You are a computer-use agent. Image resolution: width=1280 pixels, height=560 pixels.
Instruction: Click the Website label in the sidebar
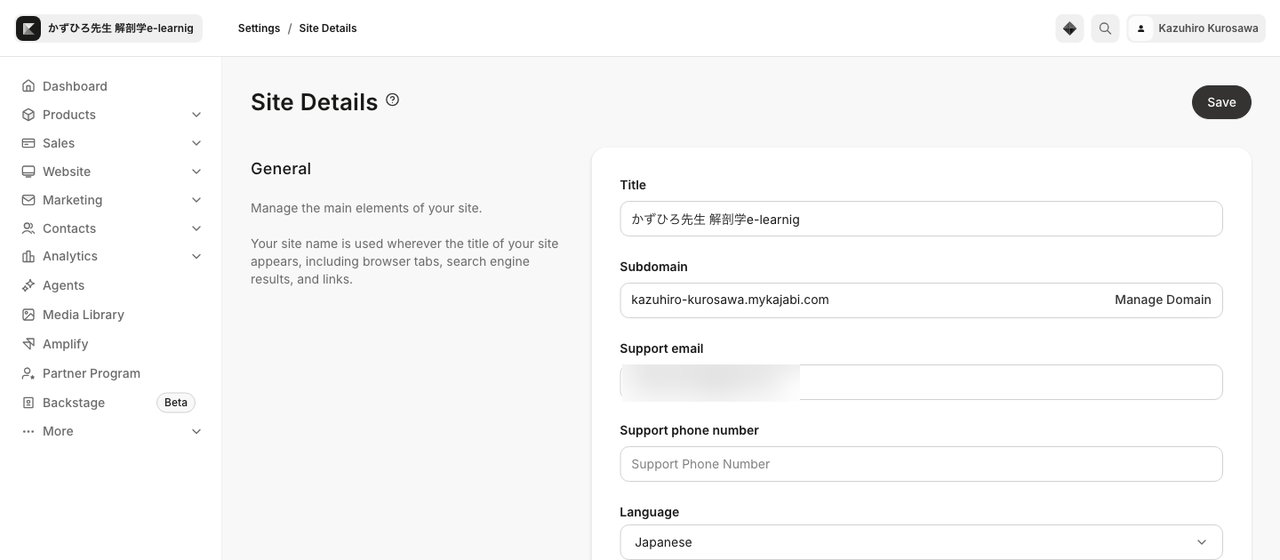pos(67,172)
